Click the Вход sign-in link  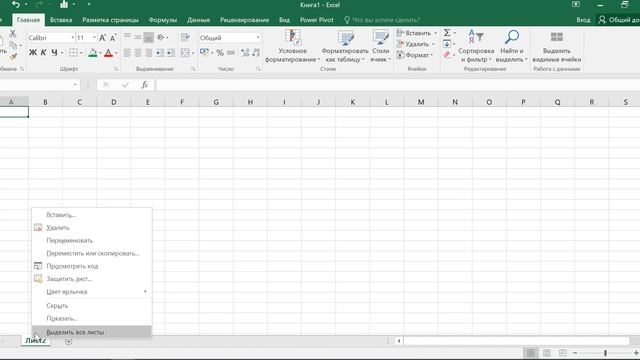pos(583,20)
